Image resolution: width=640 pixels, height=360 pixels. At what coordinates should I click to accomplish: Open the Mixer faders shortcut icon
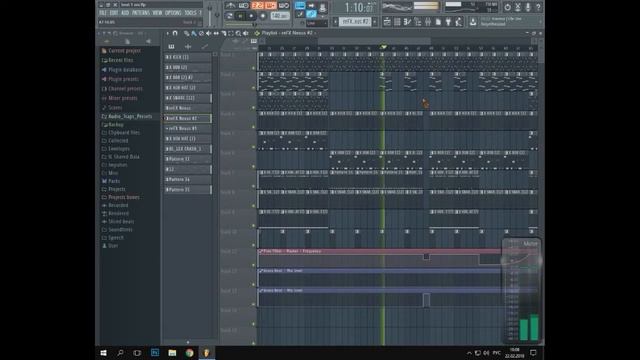pyautogui.click(x=428, y=22)
